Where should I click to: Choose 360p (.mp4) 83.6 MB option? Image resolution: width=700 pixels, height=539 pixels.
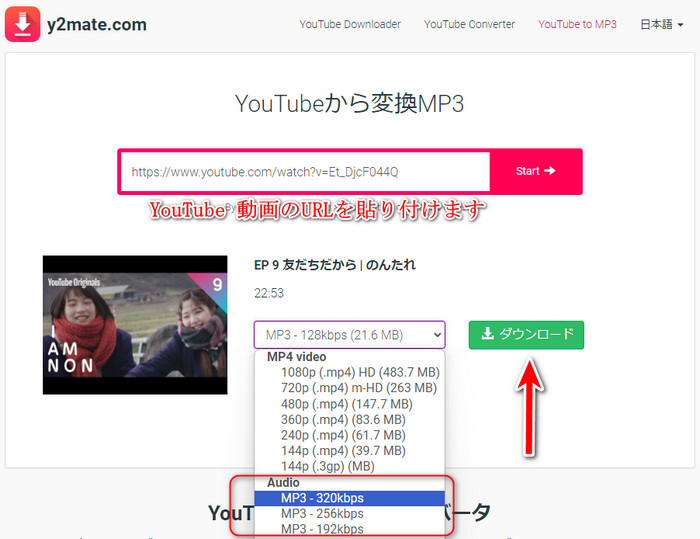tap(350, 420)
